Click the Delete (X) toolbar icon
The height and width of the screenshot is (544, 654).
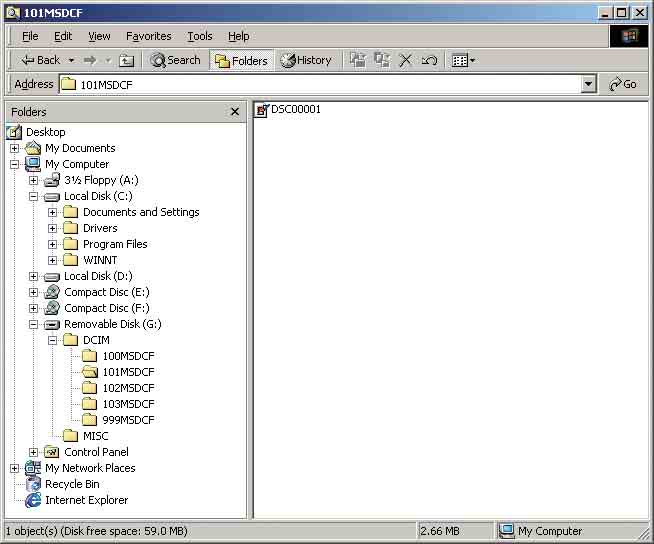click(x=405, y=60)
